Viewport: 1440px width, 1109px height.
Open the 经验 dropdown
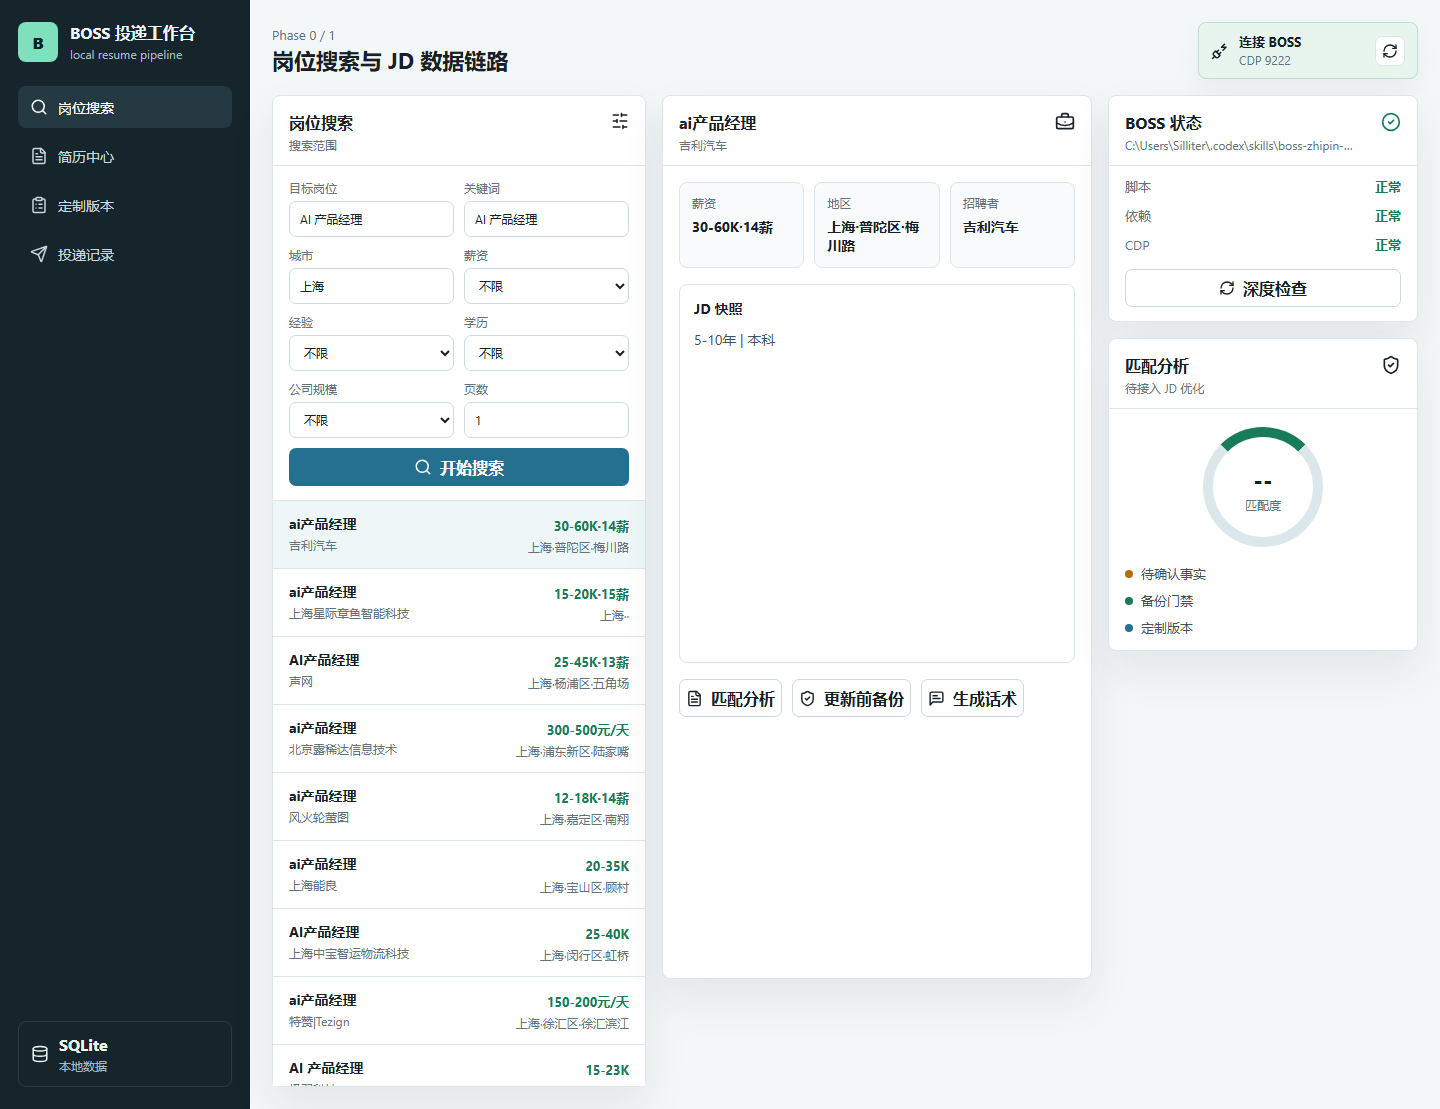click(x=371, y=353)
